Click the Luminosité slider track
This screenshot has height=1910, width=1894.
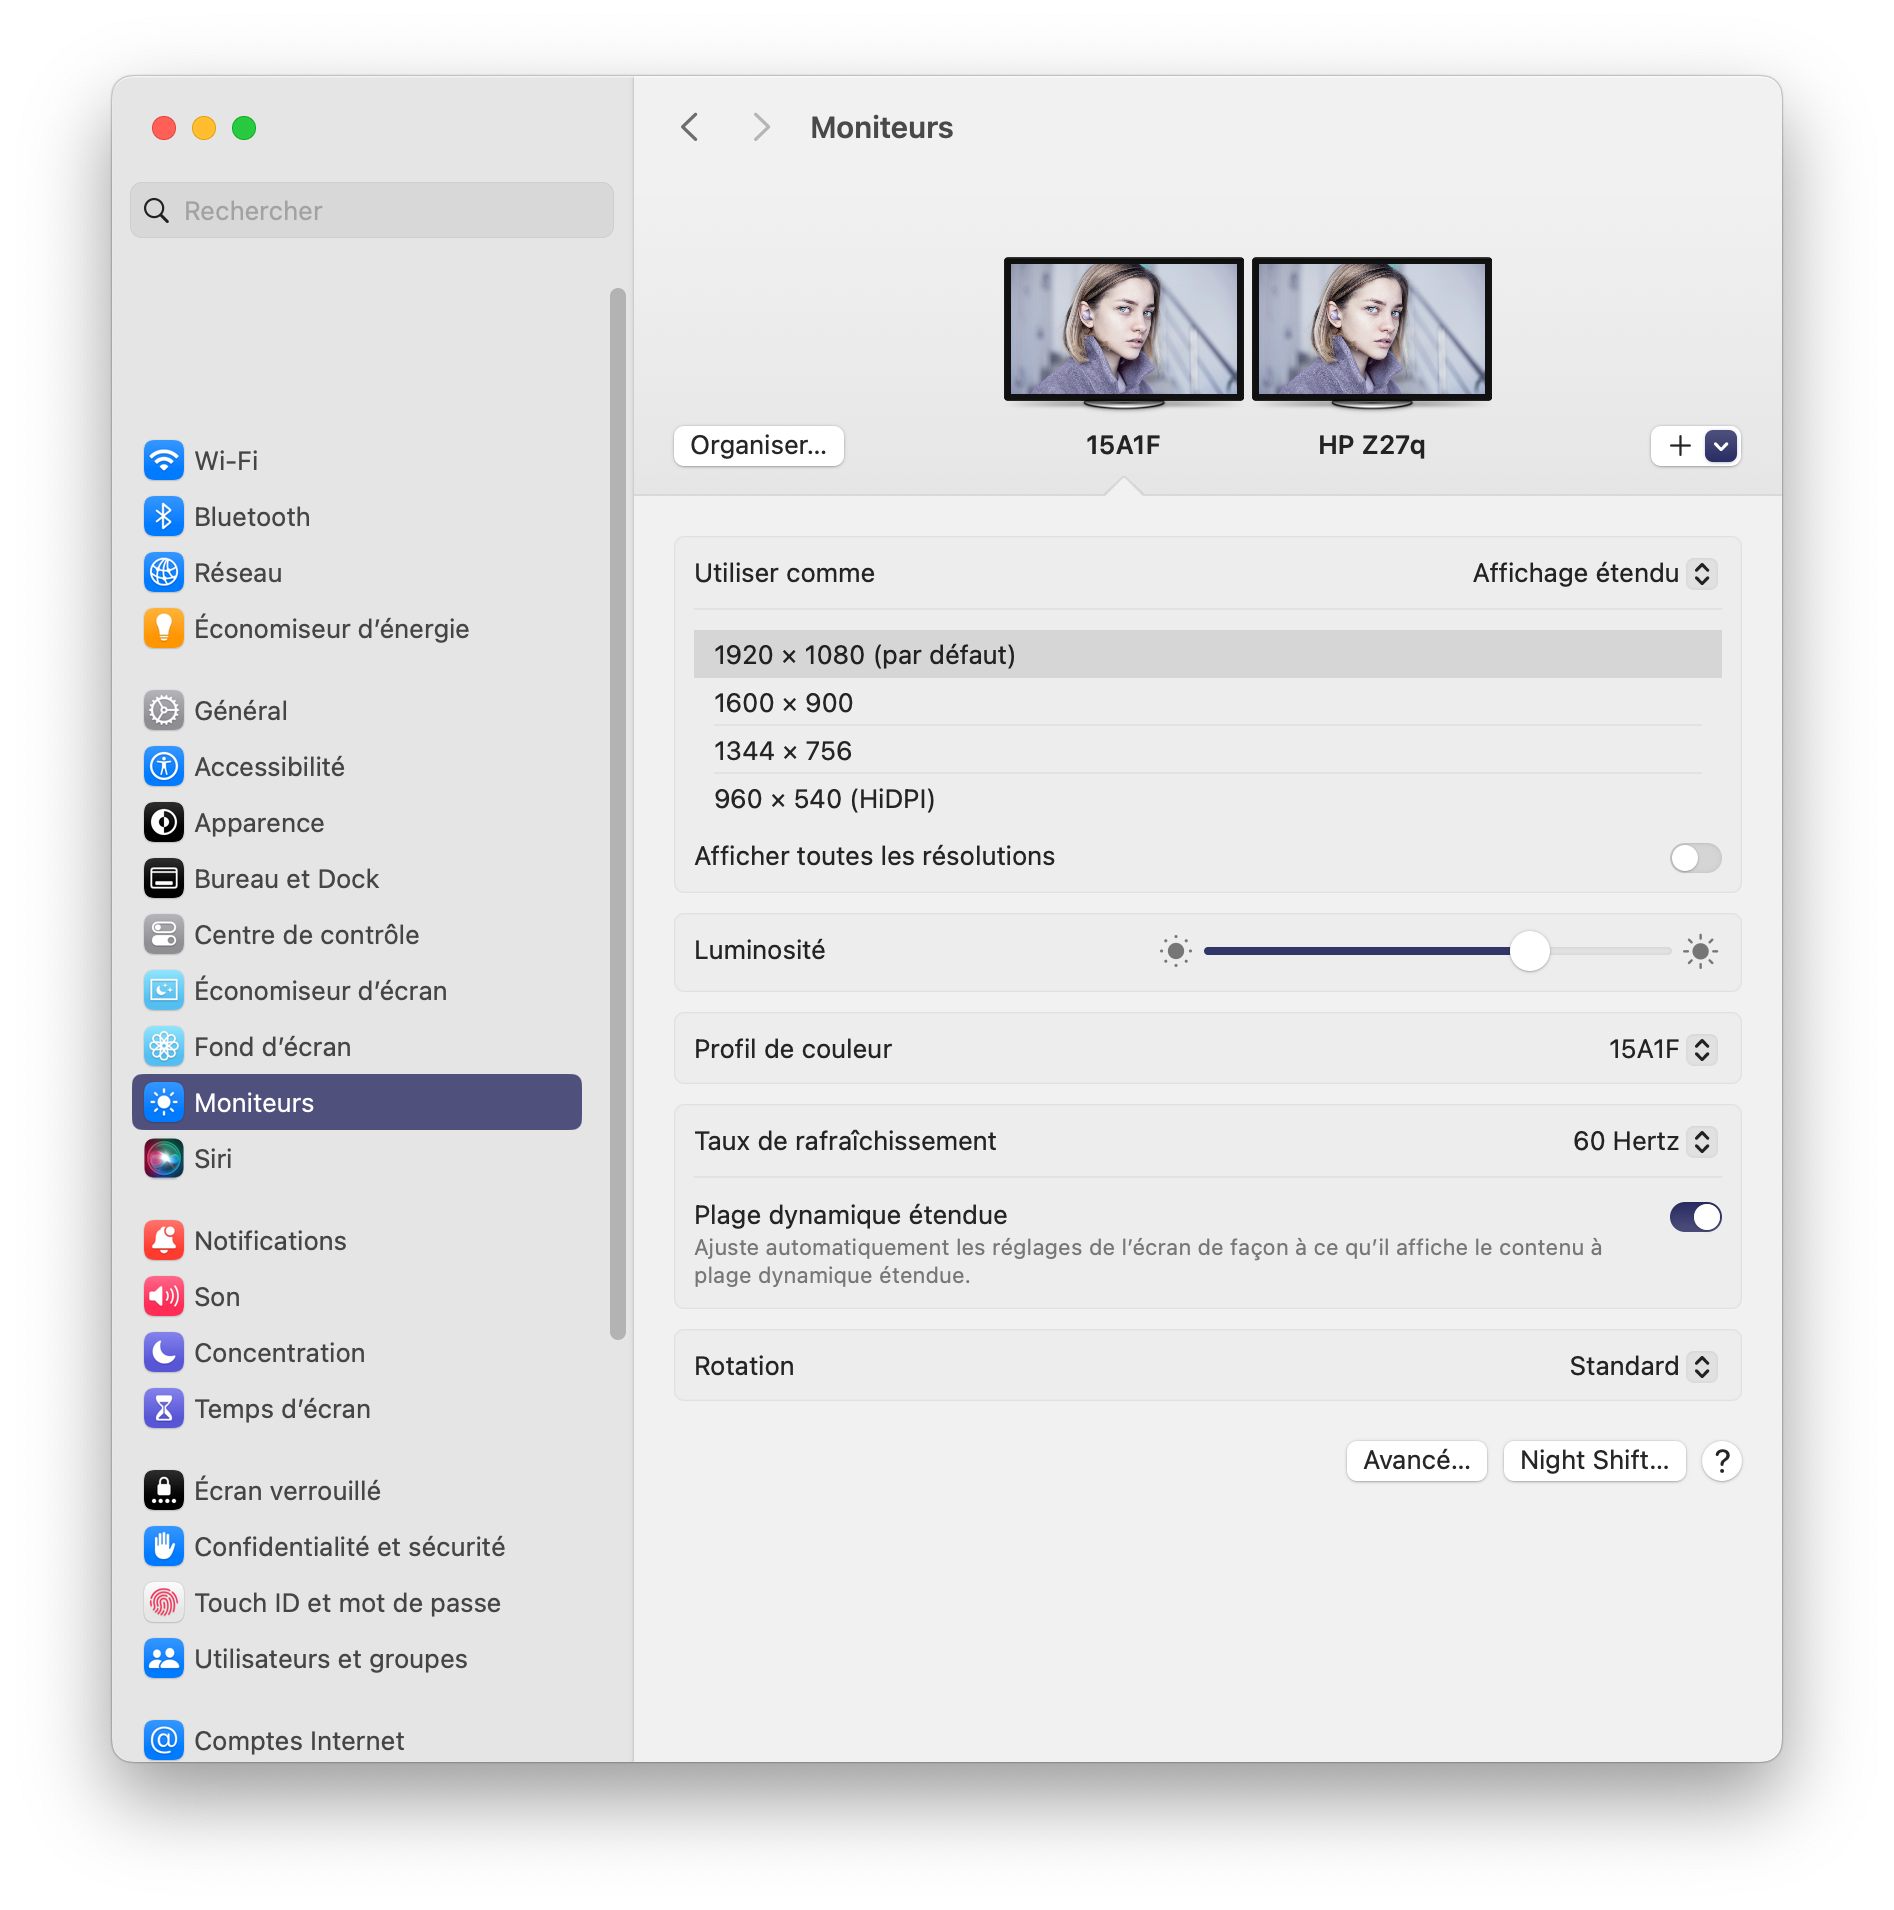click(1437, 951)
